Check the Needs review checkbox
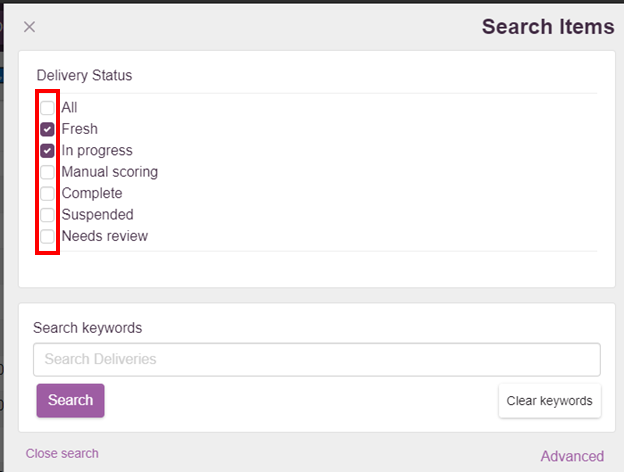This screenshot has height=472, width=624. pos(47,236)
